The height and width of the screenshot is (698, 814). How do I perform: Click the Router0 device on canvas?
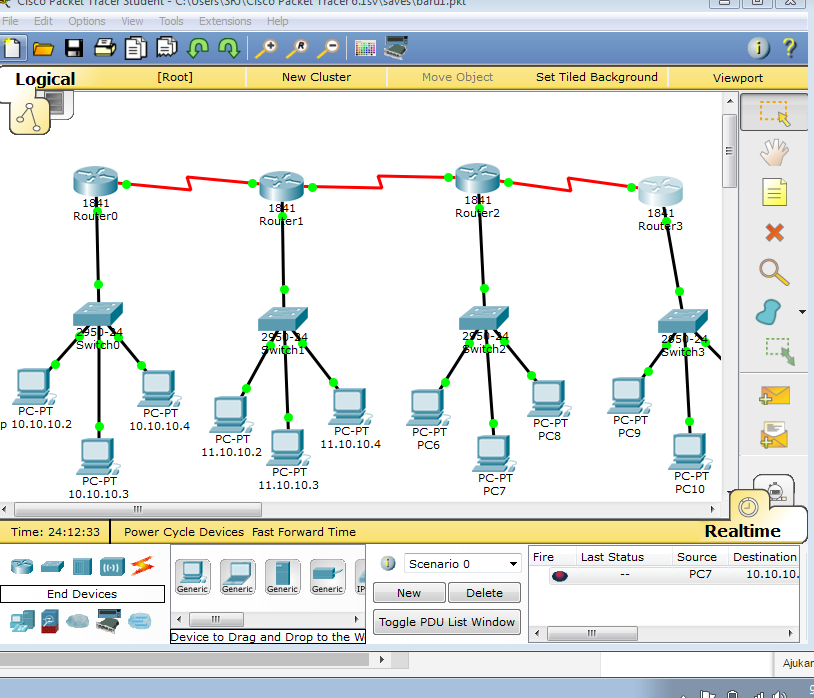point(96,181)
